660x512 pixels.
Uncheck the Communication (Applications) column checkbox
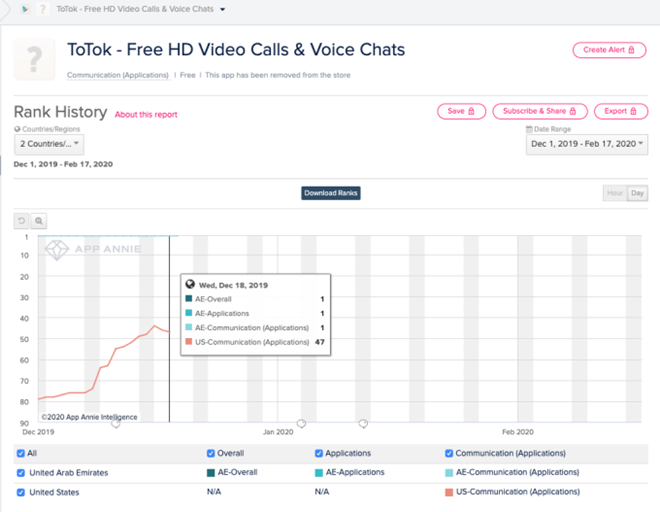[x=449, y=453]
